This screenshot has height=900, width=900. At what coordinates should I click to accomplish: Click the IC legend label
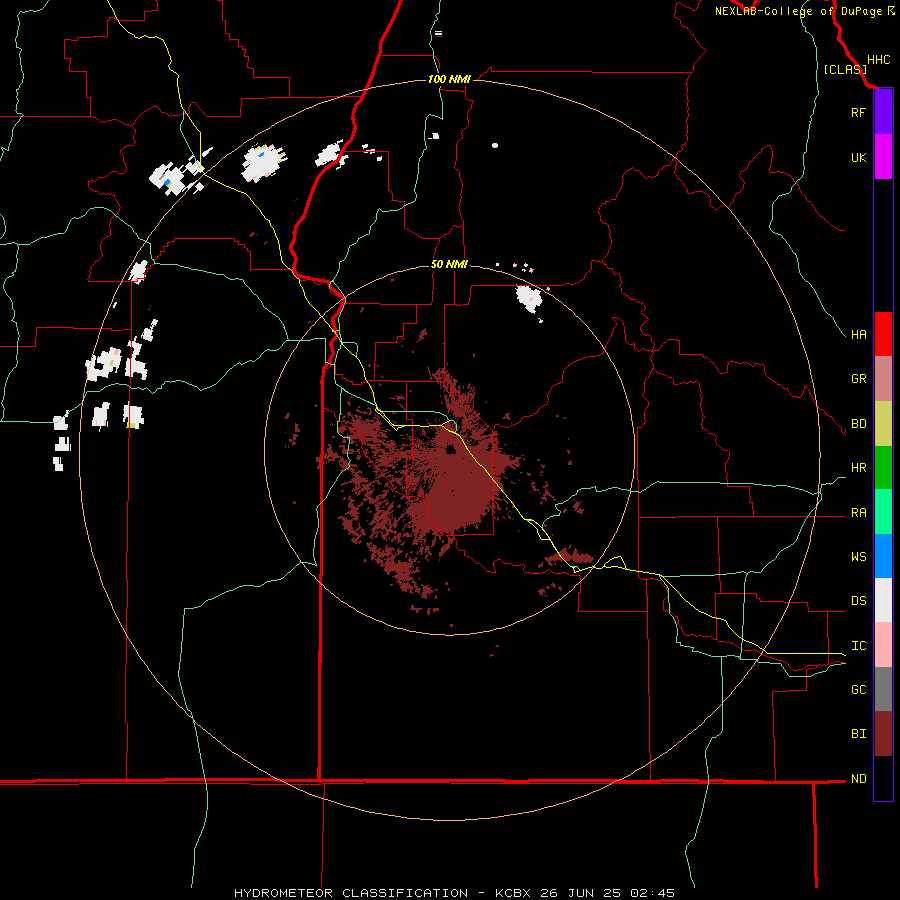[x=858, y=646]
